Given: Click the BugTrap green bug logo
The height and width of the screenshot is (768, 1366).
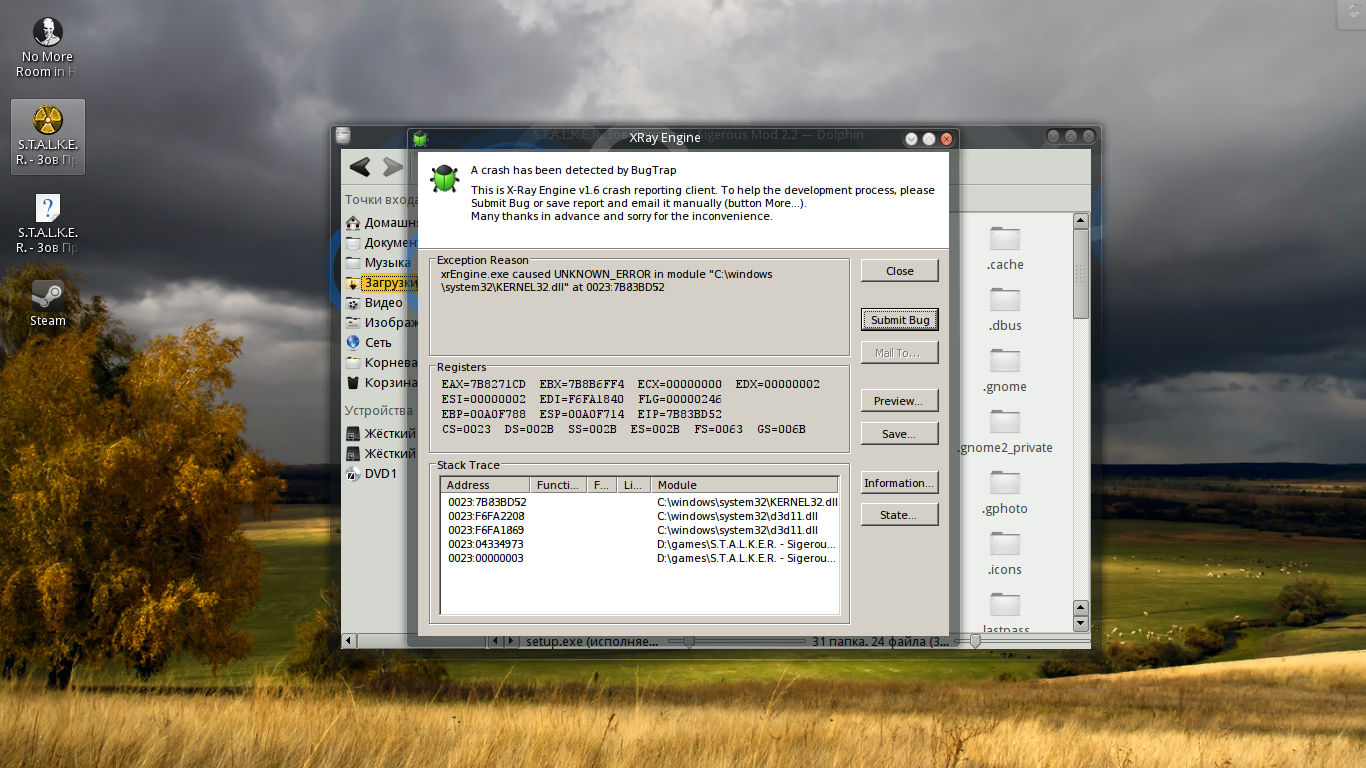Looking at the screenshot, I should point(444,179).
